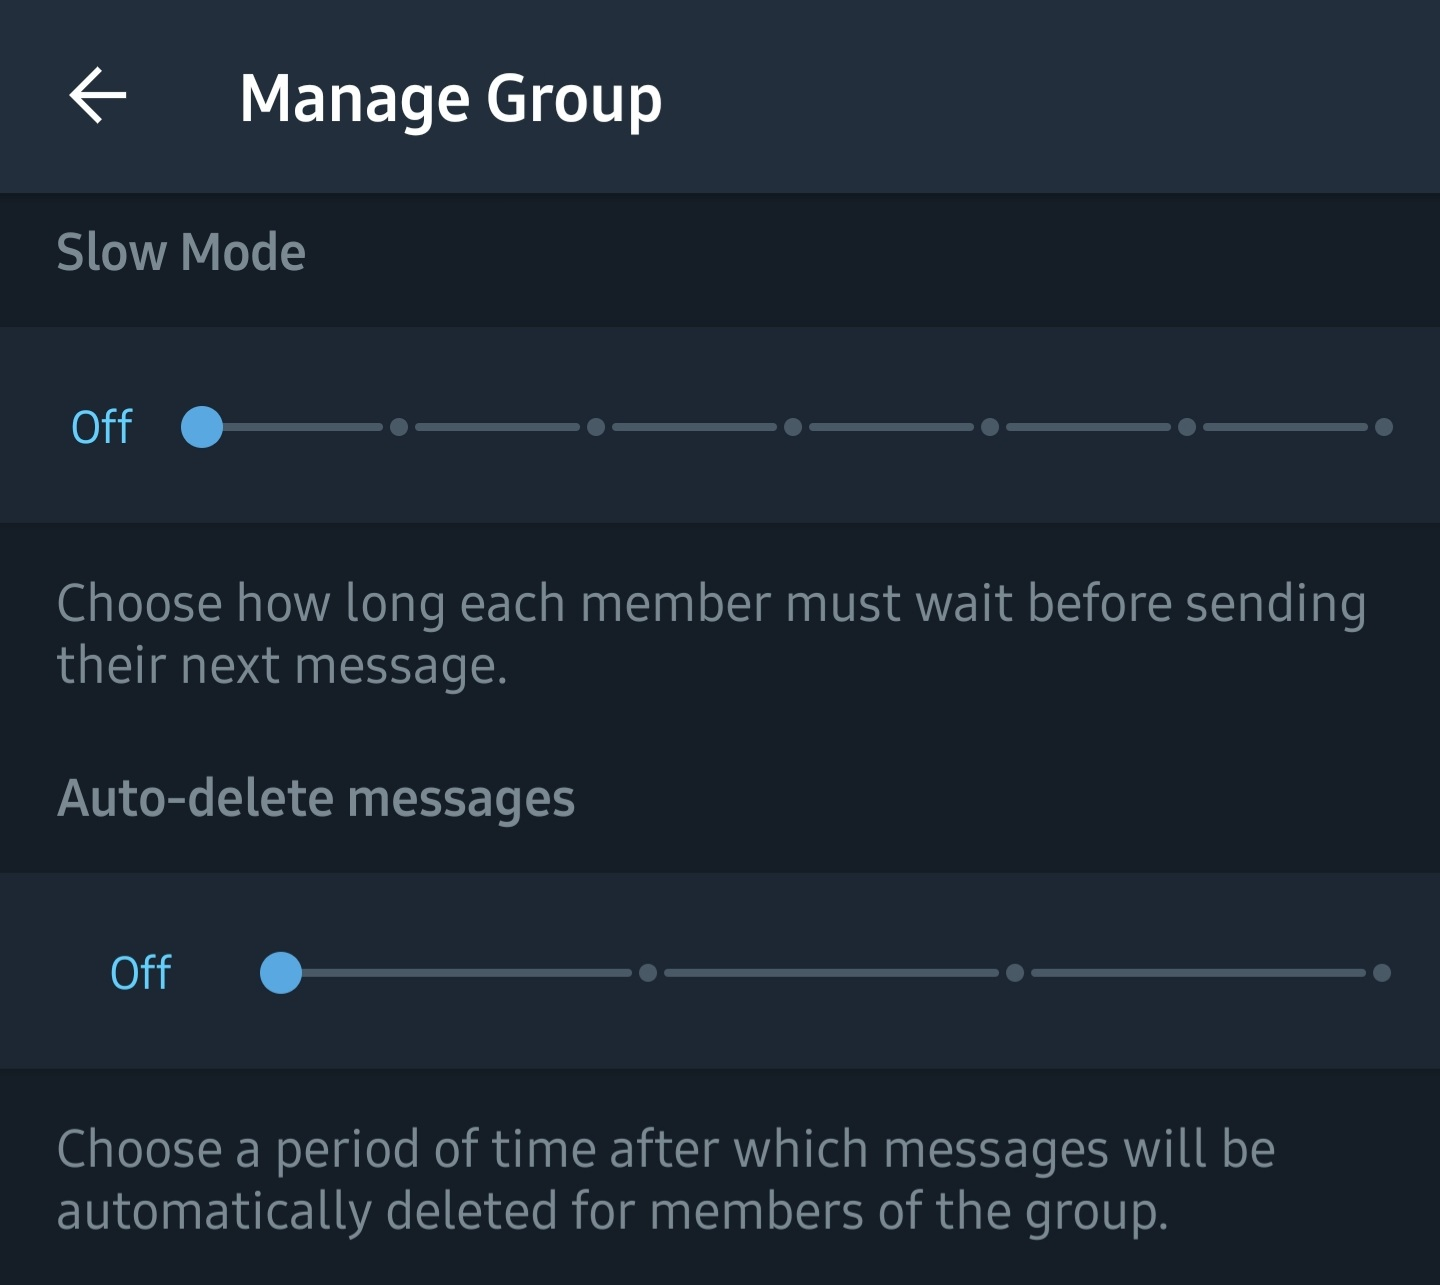Click the "Auto-delete messages" section heading
Image resolution: width=1440 pixels, height=1285 pixels.
[x=316, y=798]
